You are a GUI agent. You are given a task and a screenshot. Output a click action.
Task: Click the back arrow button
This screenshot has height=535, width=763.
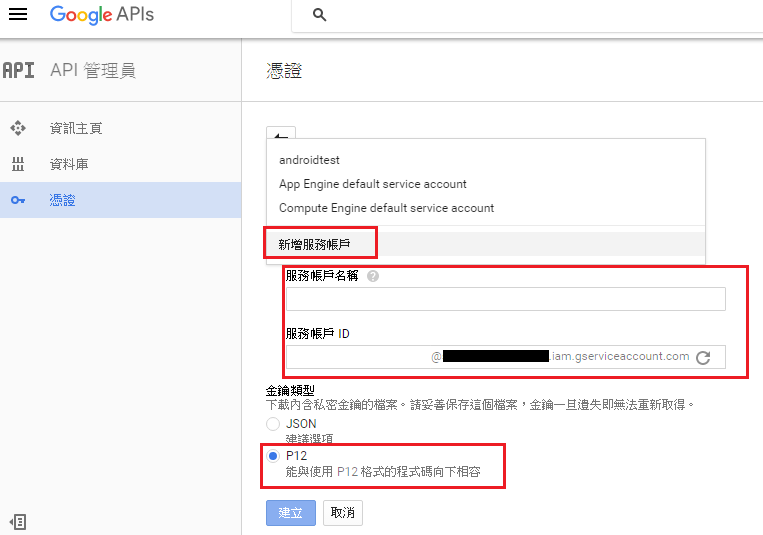(281, 133)
